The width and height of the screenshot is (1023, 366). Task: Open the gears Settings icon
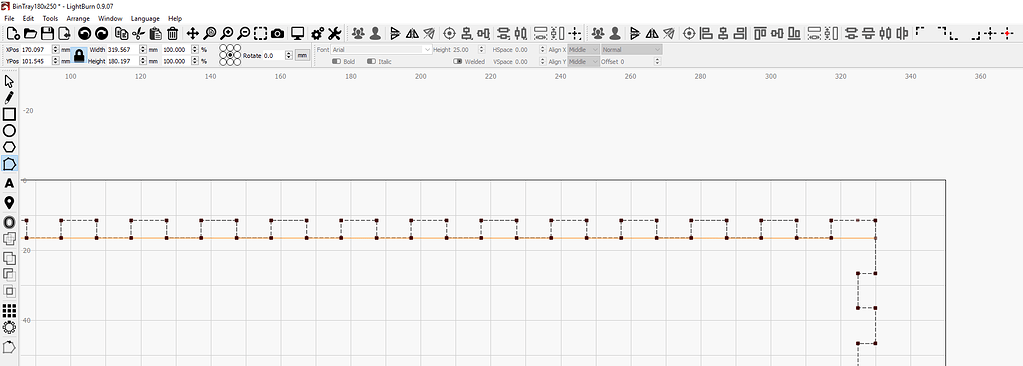pyautogui.click(x=318, y=33)
